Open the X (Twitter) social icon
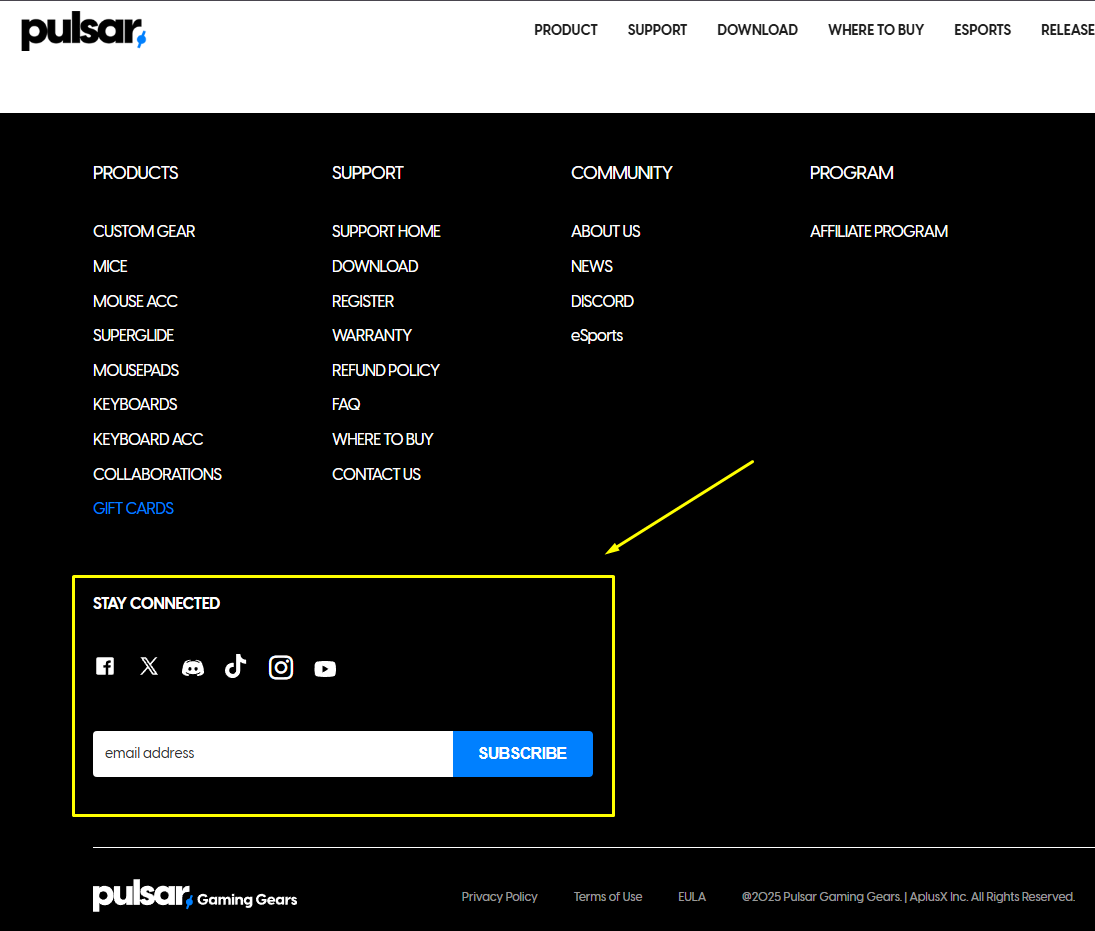Screen dimensions: 1095x931 tap(149, 666)
